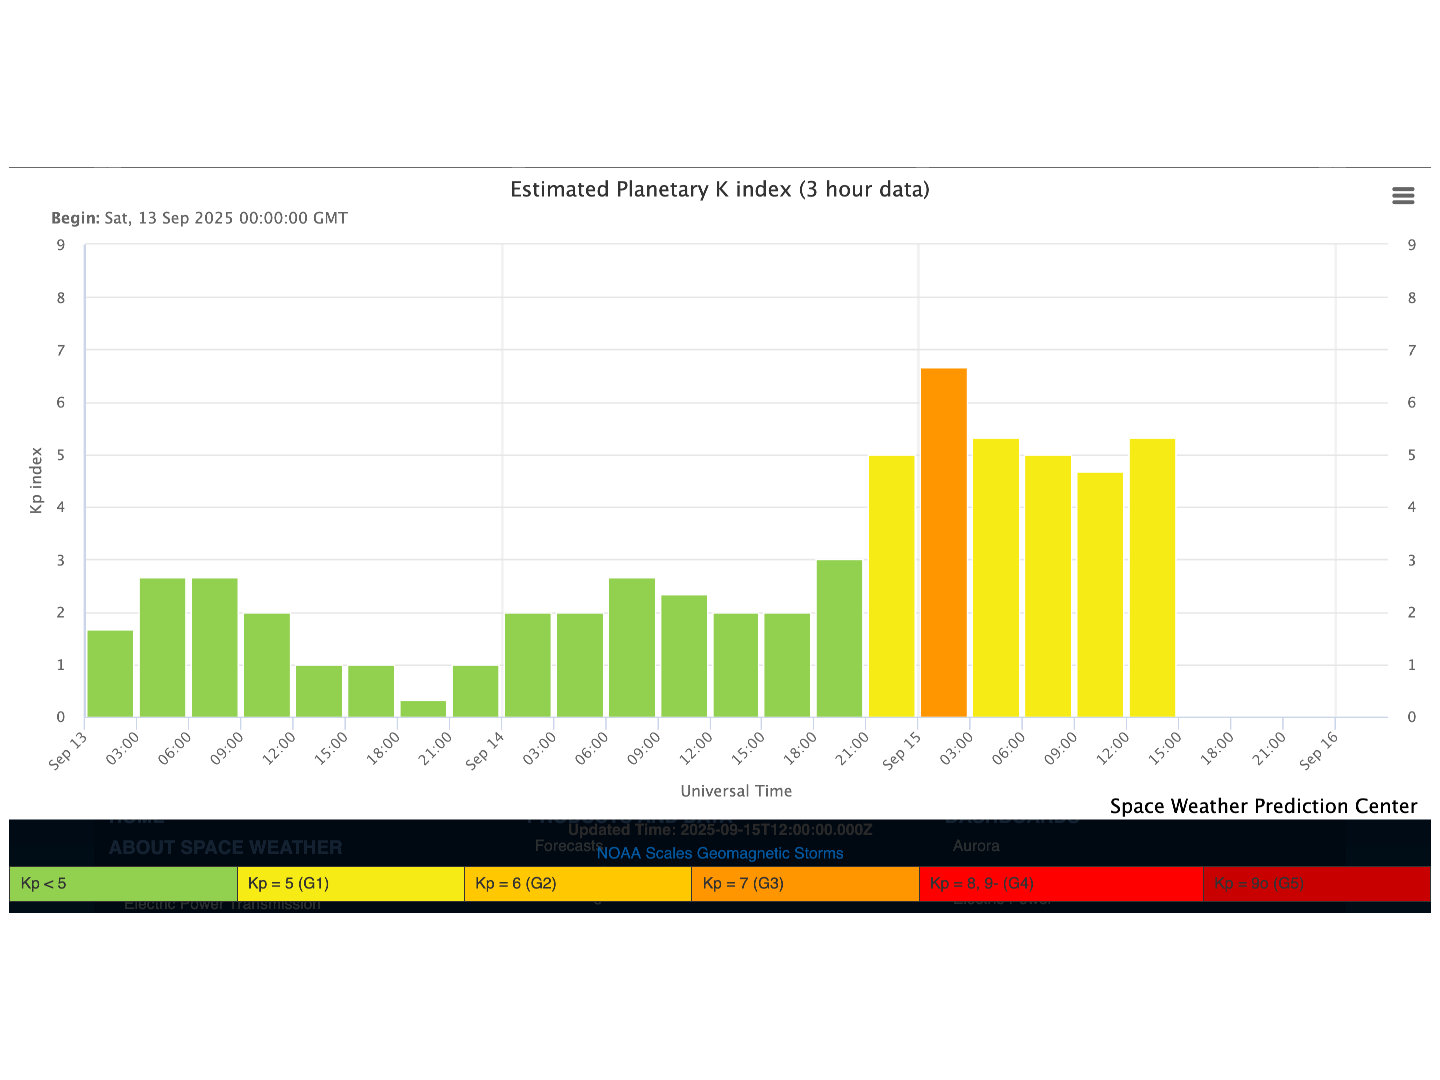Click the Sep 16 label on the time axis
Screen dimensions: 1440x1080
pyautogui.click(x=1318, y=750)
